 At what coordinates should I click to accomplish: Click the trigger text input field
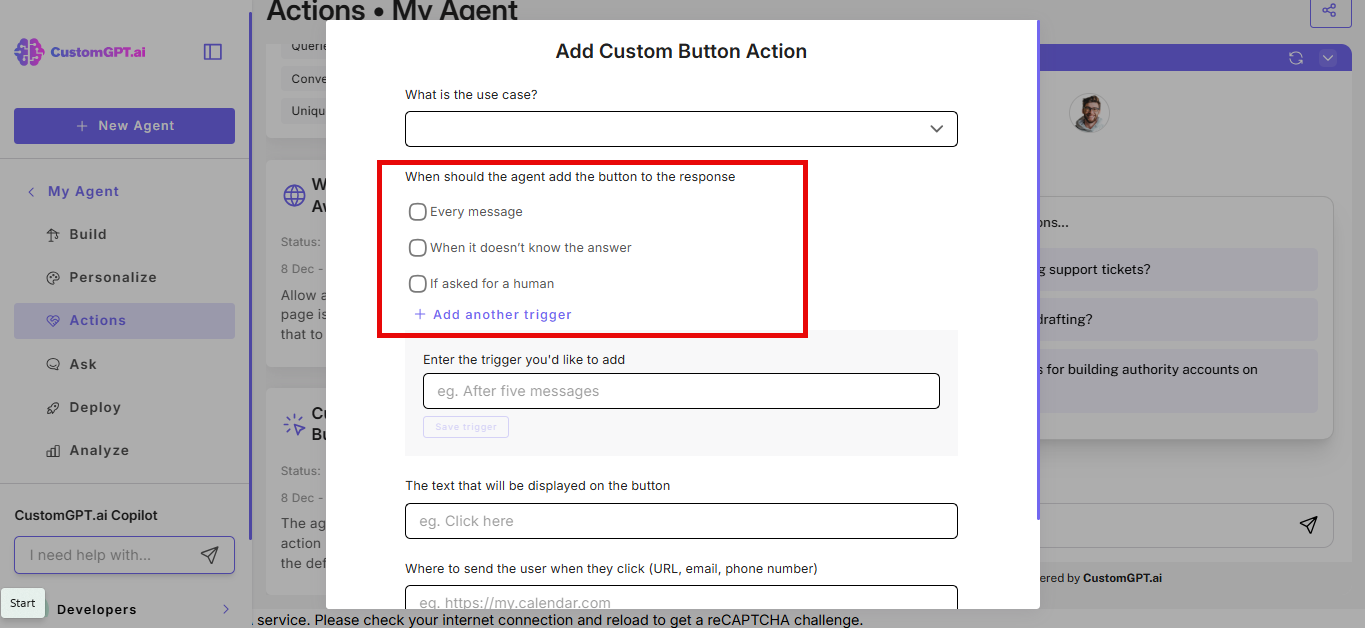pyautogui.click(x=680, y=391)
